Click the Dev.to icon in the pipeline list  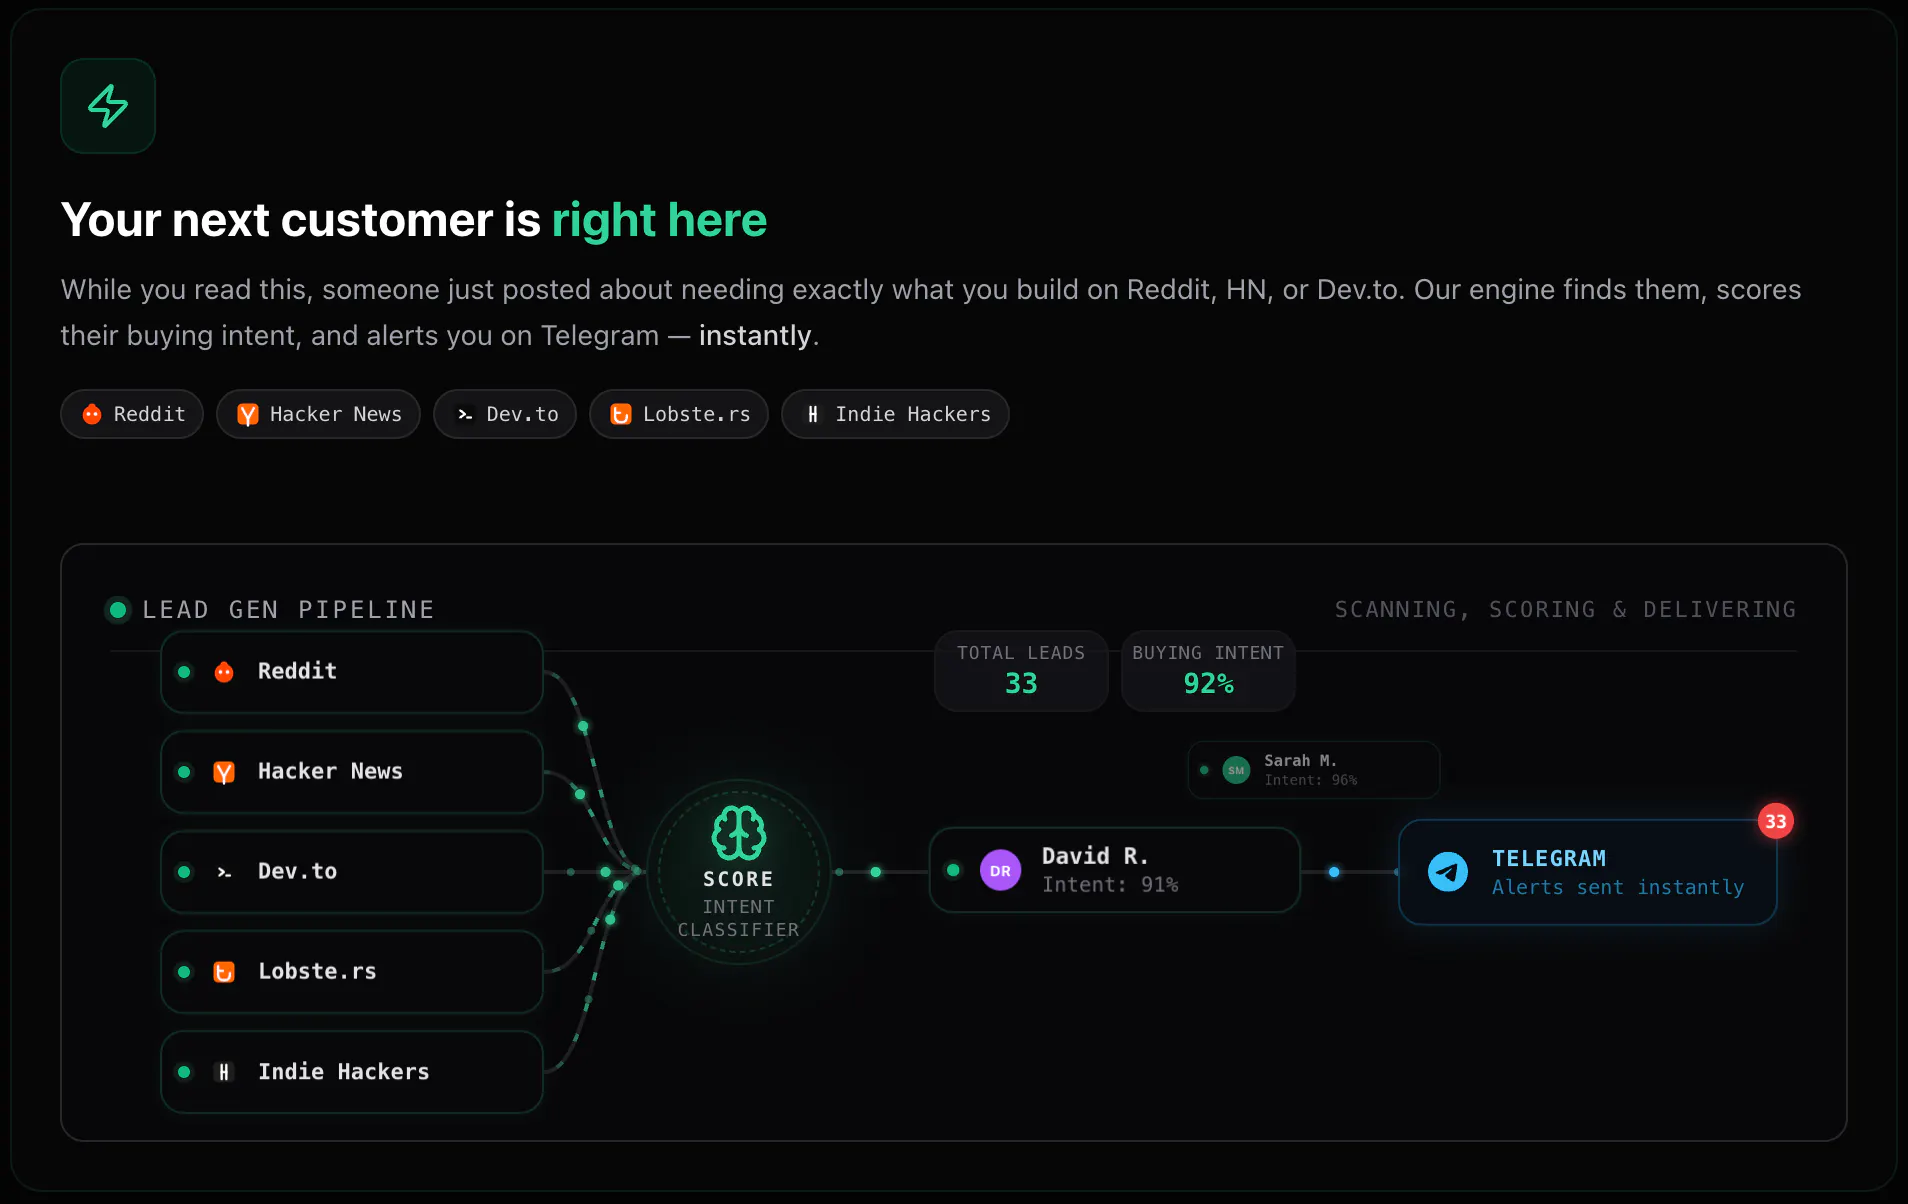[x=224, y=872]
